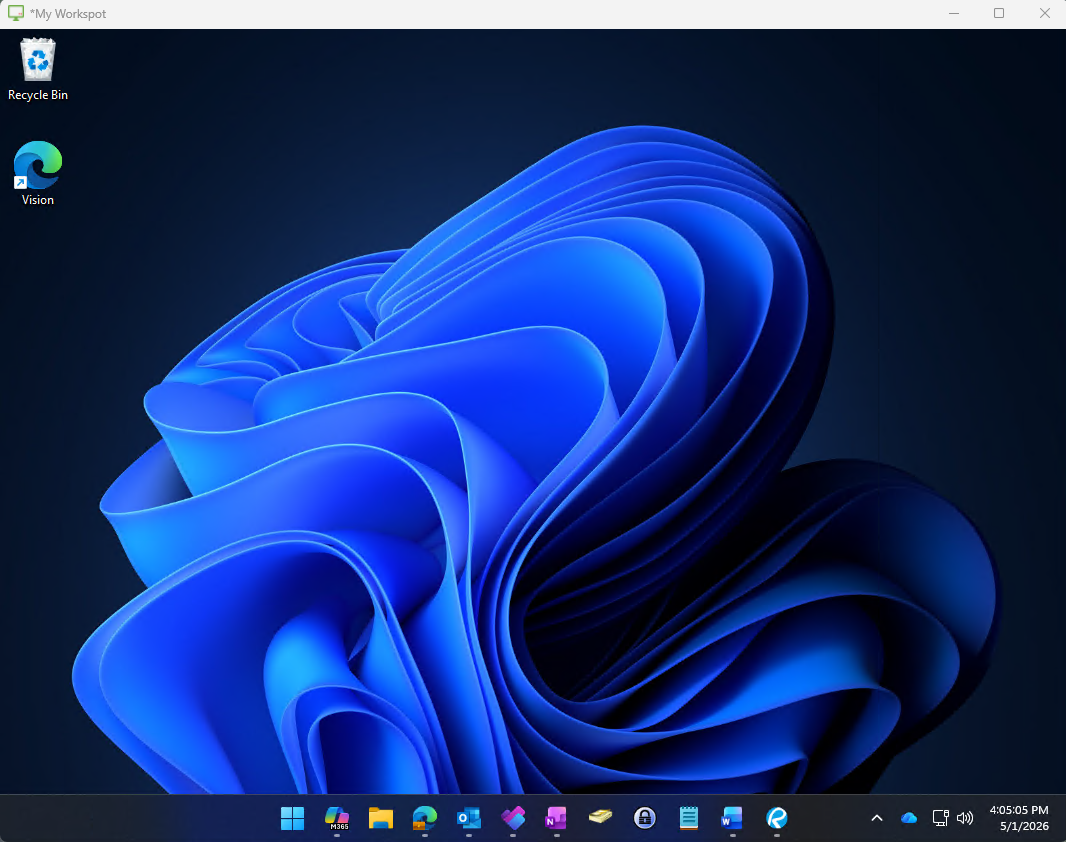Minimize the My Workspot window

pos(954,13)
